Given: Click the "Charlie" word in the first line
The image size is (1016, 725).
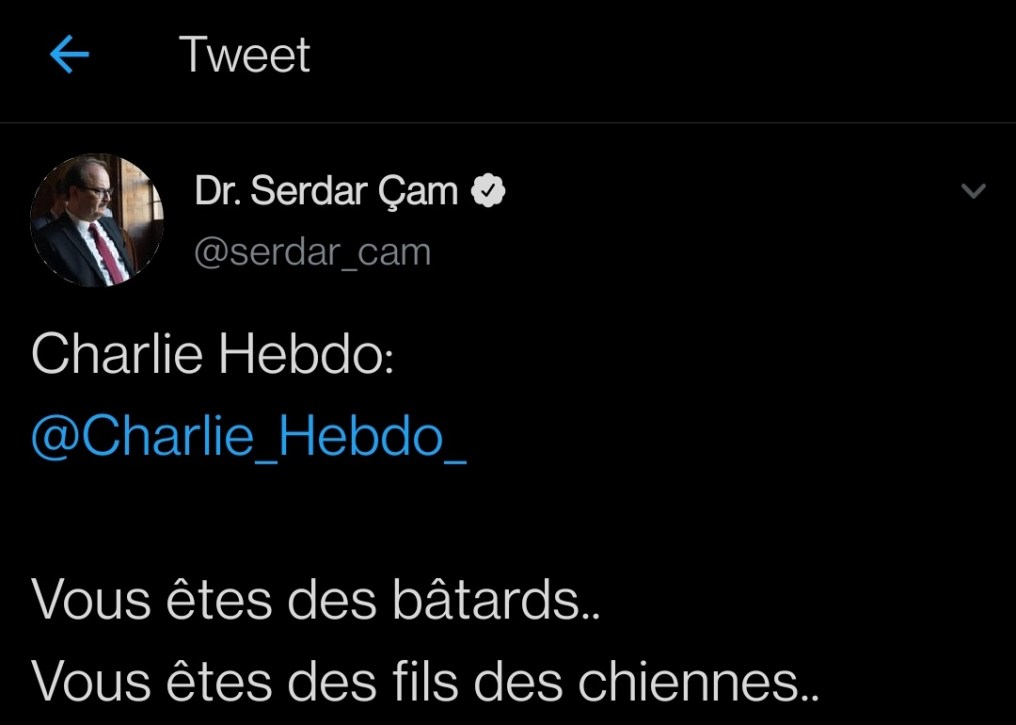Looking at the screenshot, I should 117,355.
